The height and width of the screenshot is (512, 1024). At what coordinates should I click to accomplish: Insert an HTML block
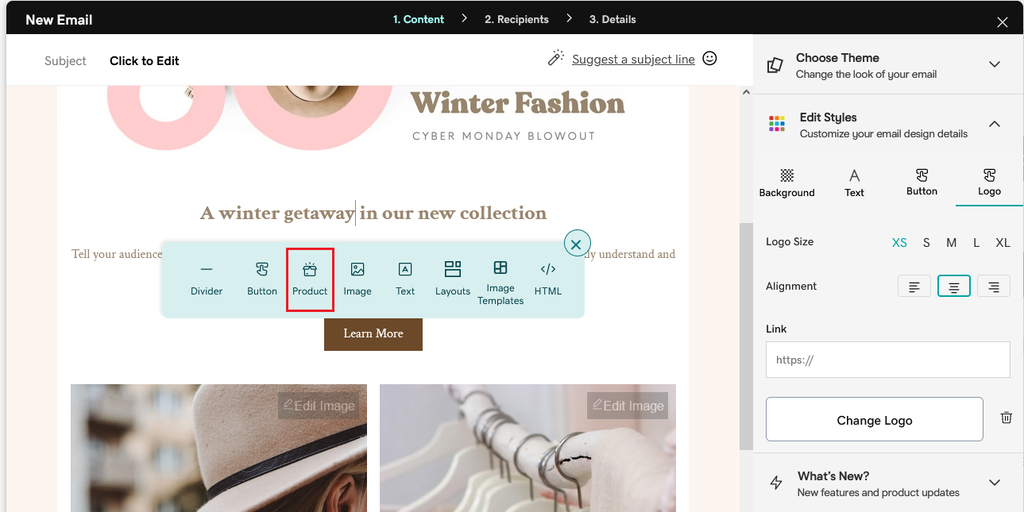click(548, 279)
